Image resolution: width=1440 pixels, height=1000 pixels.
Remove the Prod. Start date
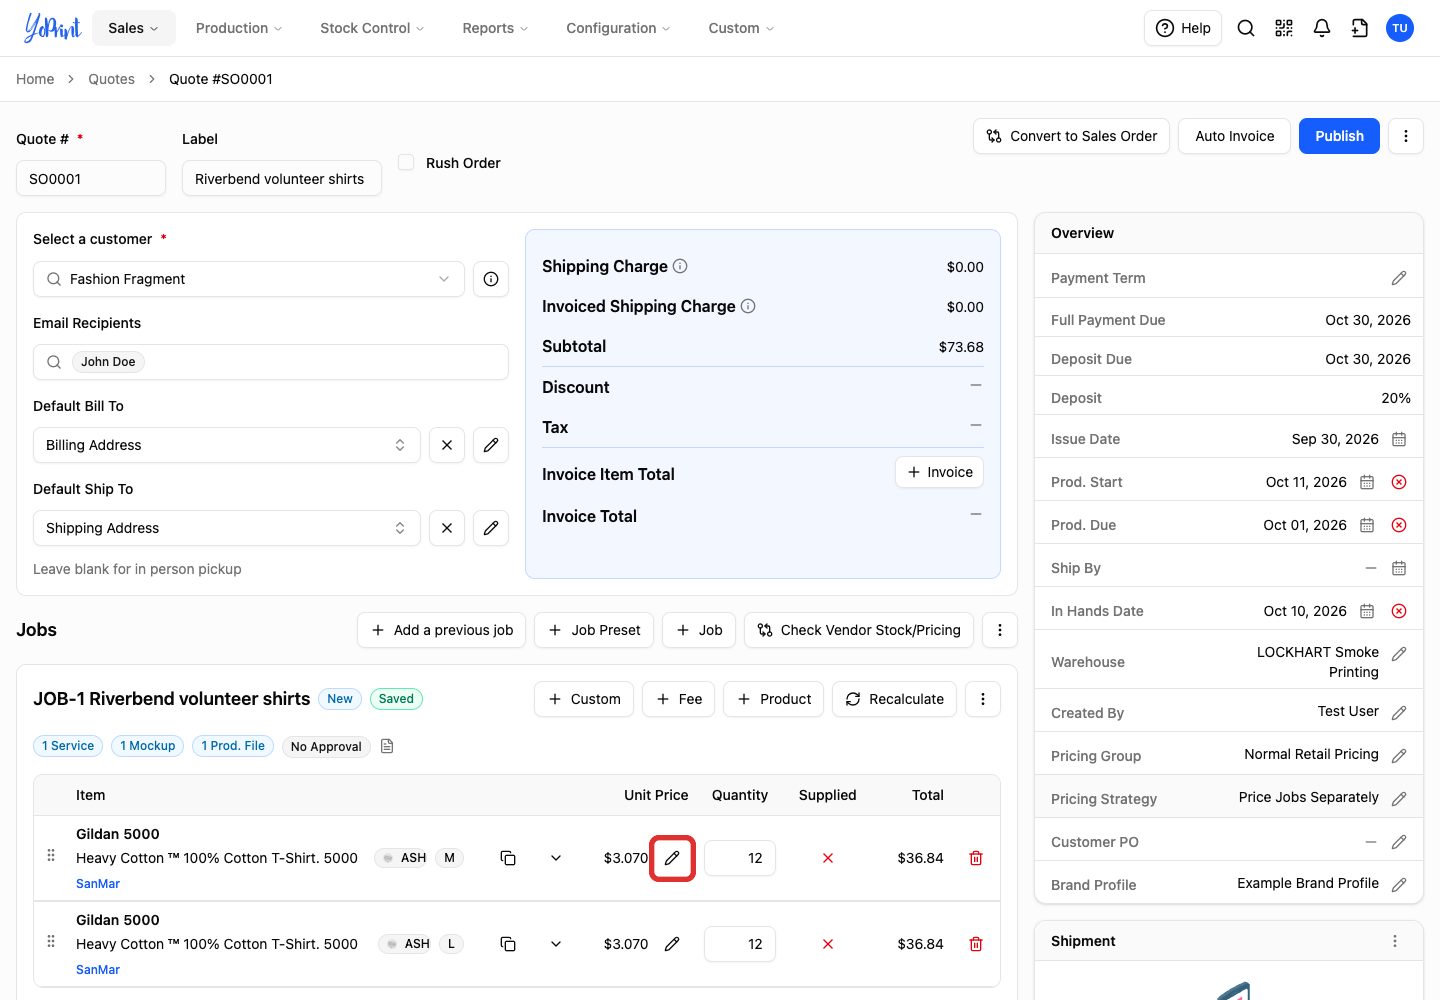(x=1399, y=482)
